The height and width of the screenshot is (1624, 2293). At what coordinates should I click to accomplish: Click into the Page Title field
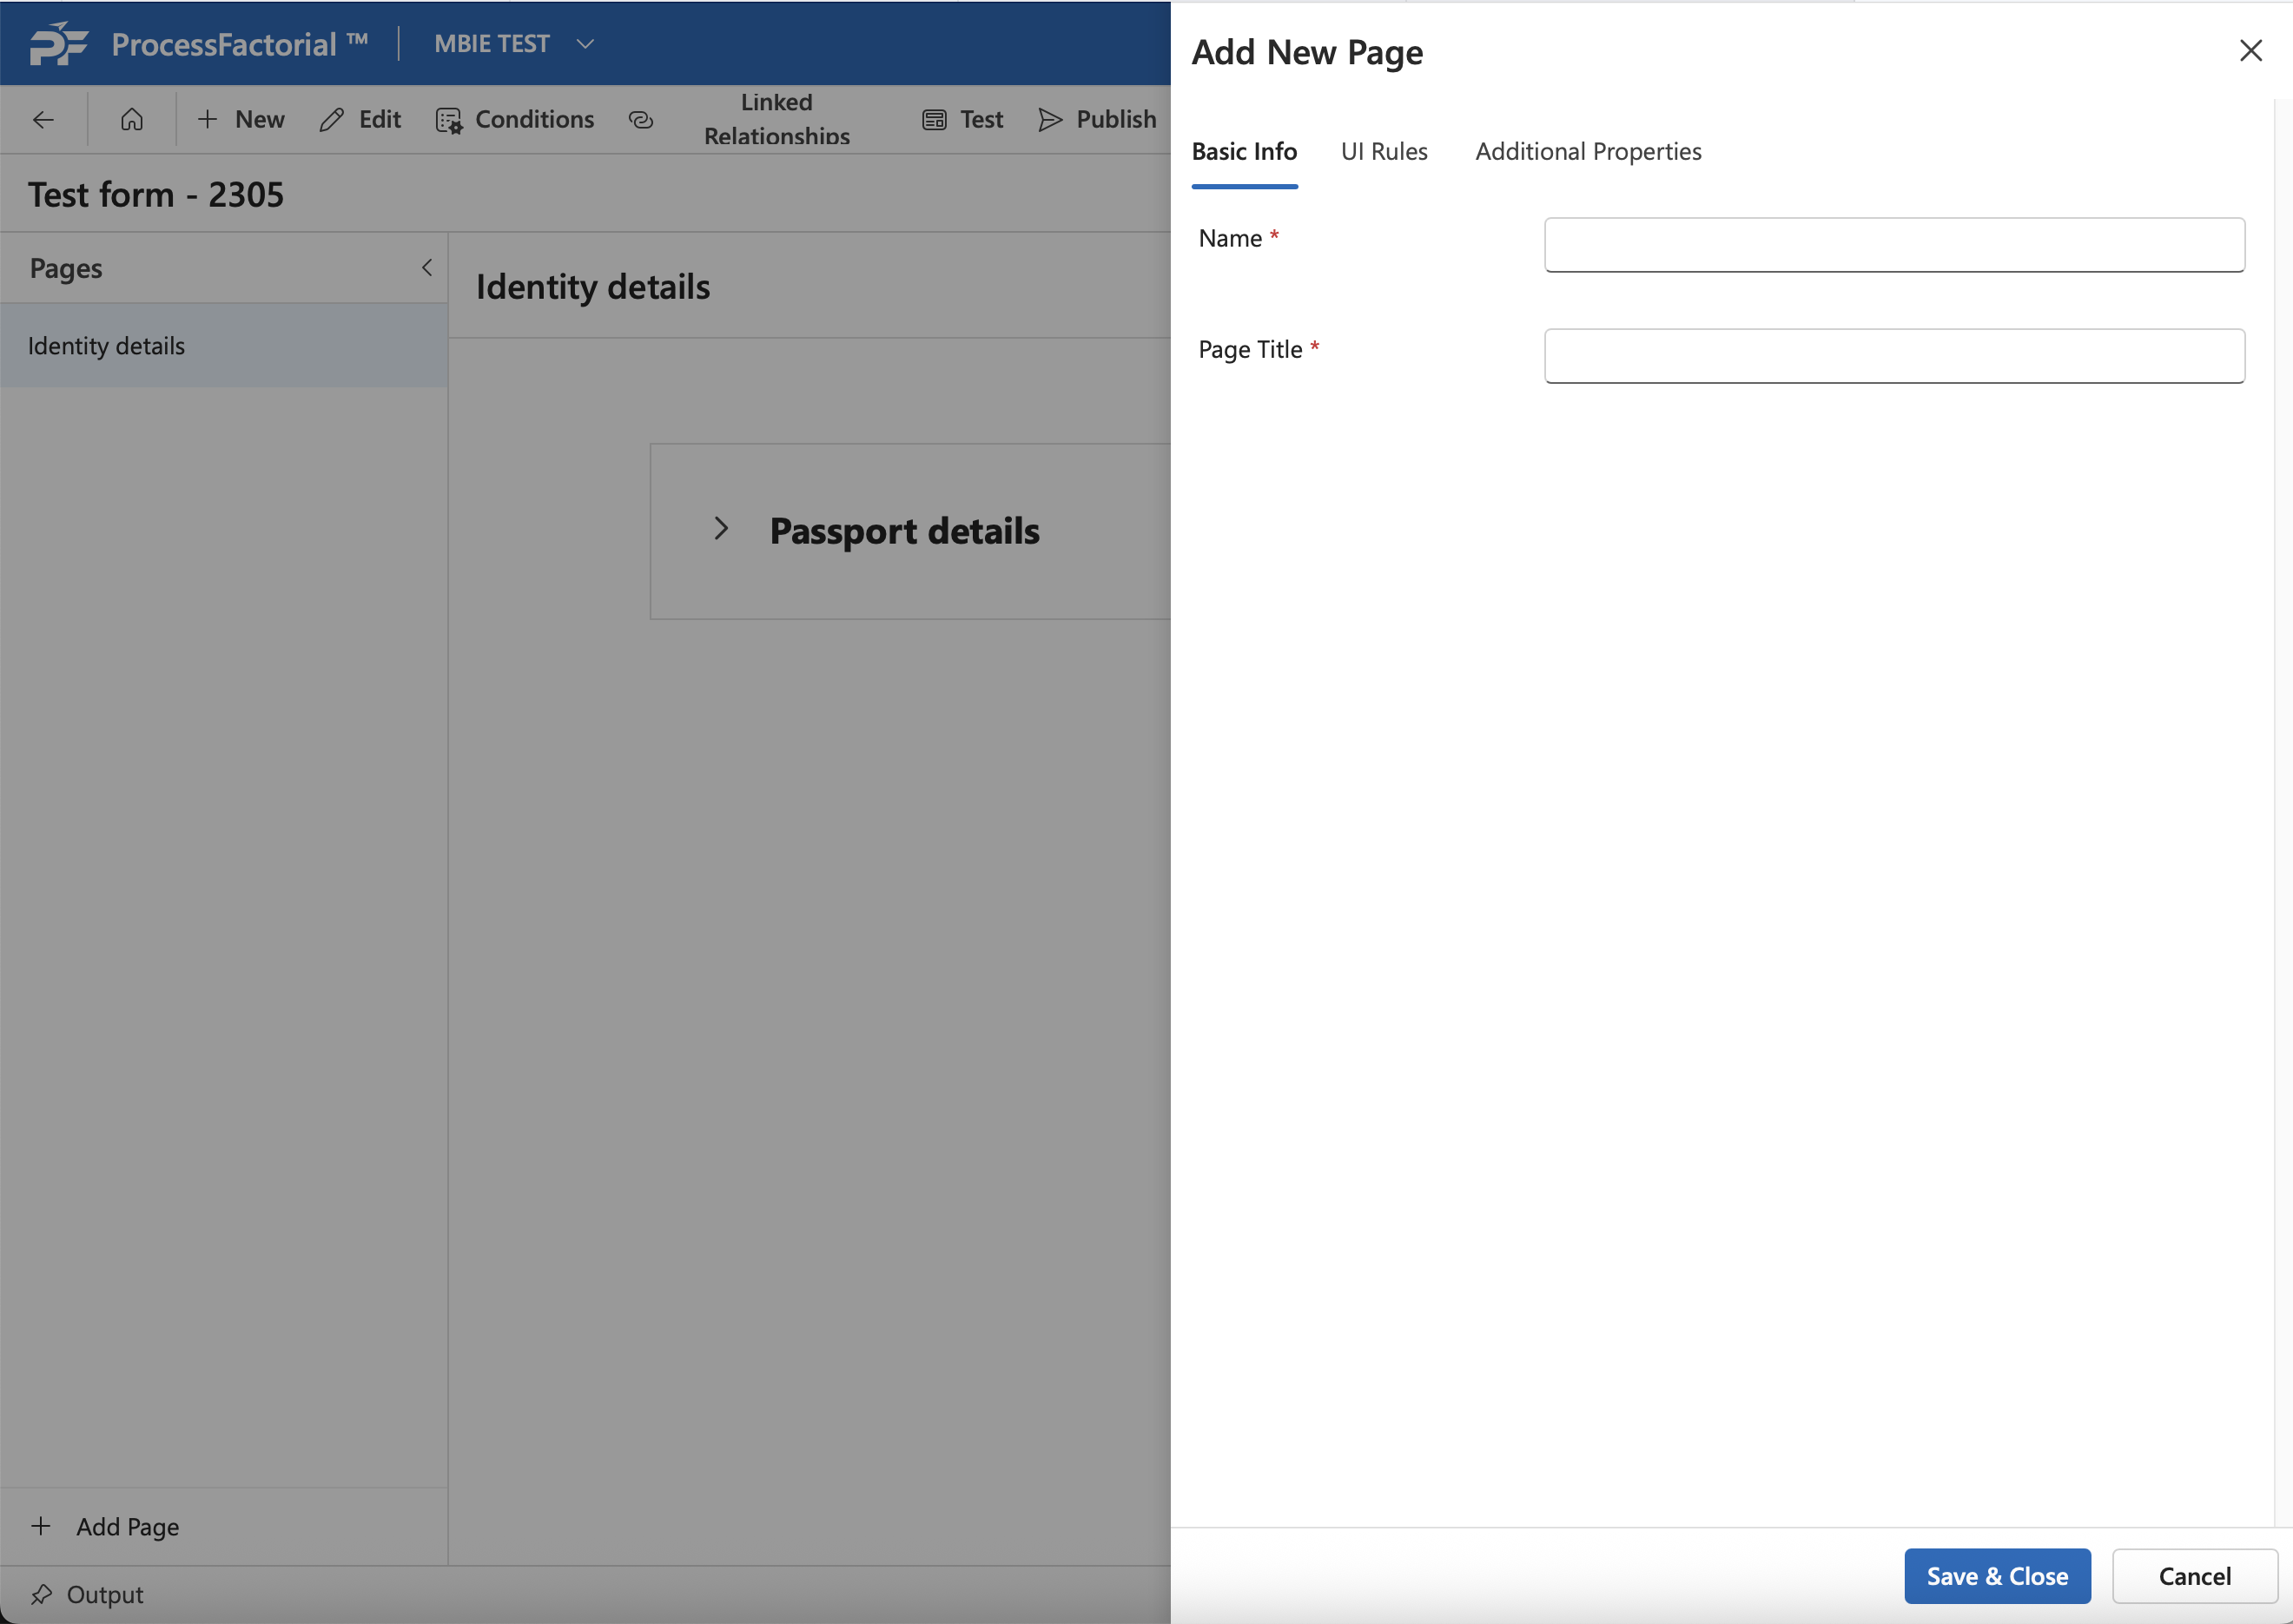(1894, 356)
